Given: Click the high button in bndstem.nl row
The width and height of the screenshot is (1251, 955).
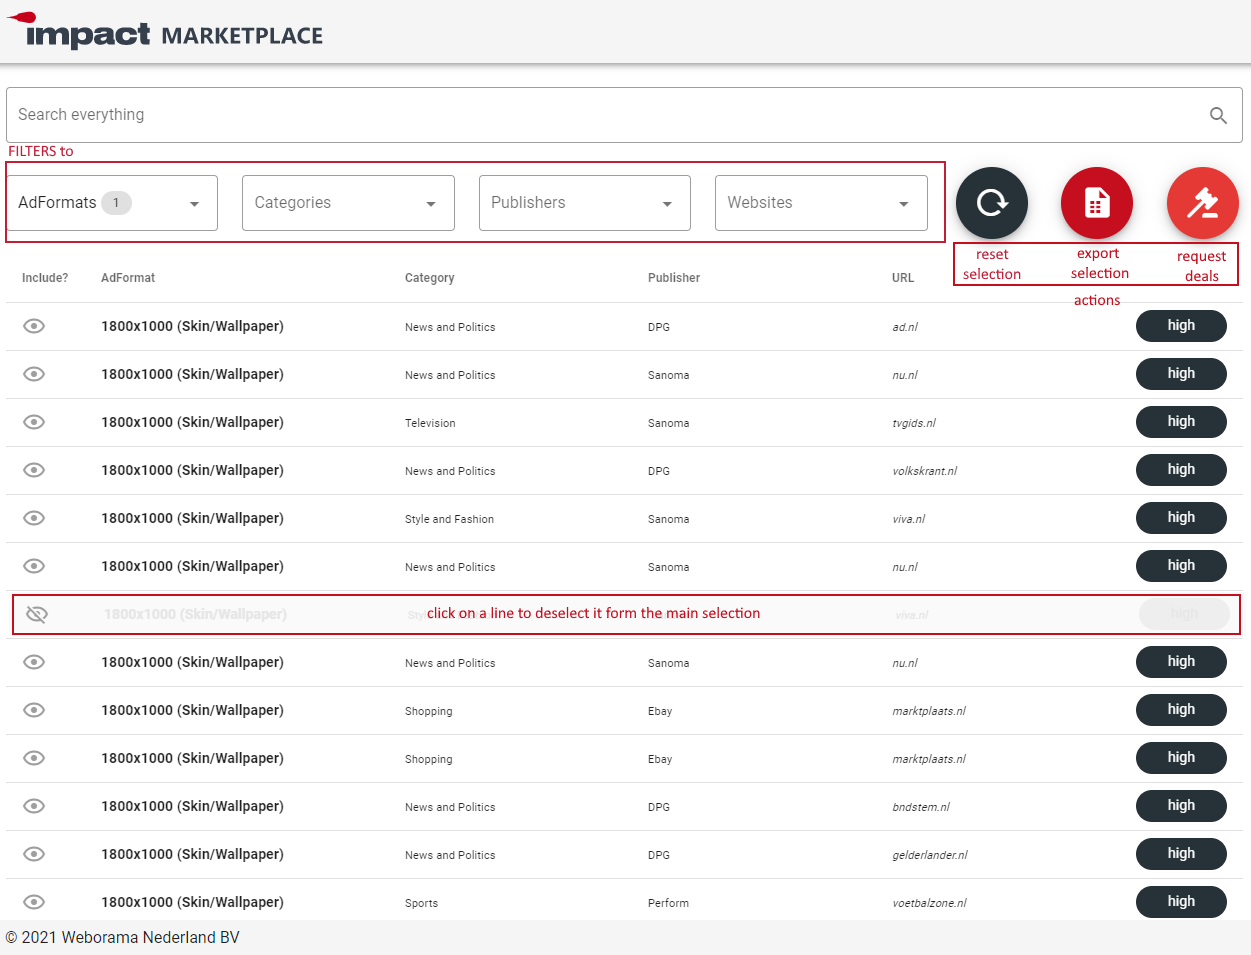Looking at the screenshot, I should (1181, 806).
